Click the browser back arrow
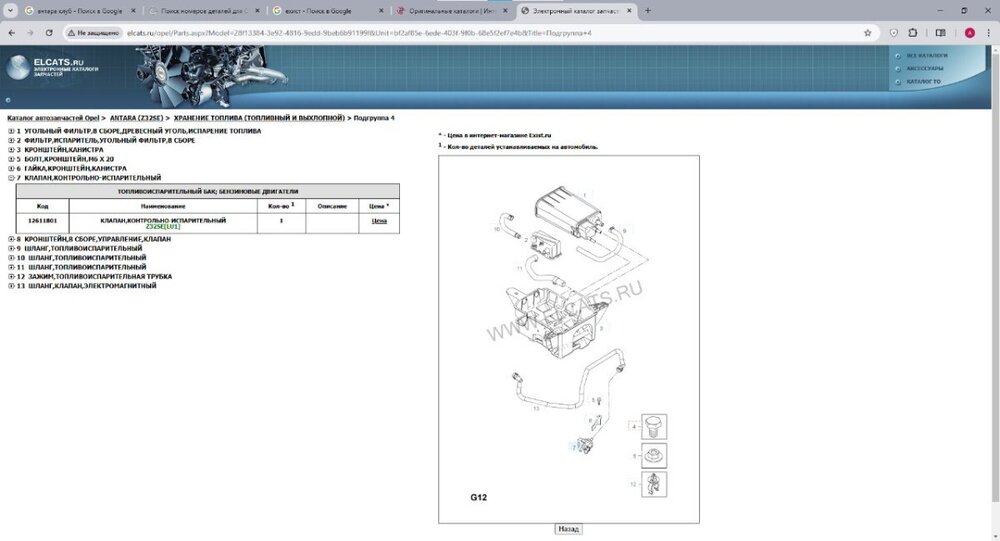1000x541 pixels. [11, 32]
